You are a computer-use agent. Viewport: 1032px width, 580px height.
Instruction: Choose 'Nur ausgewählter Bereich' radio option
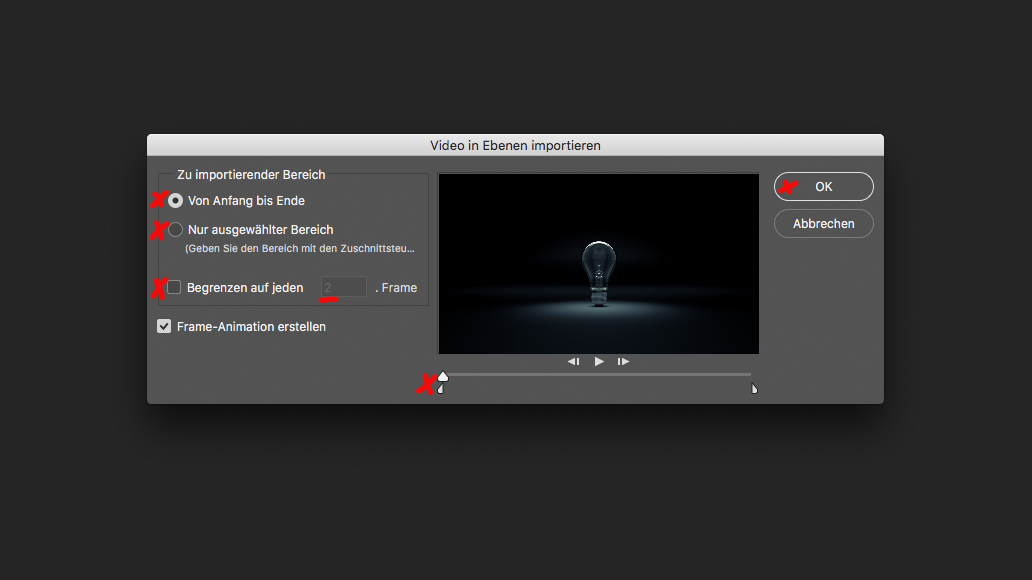click(176, 229)
